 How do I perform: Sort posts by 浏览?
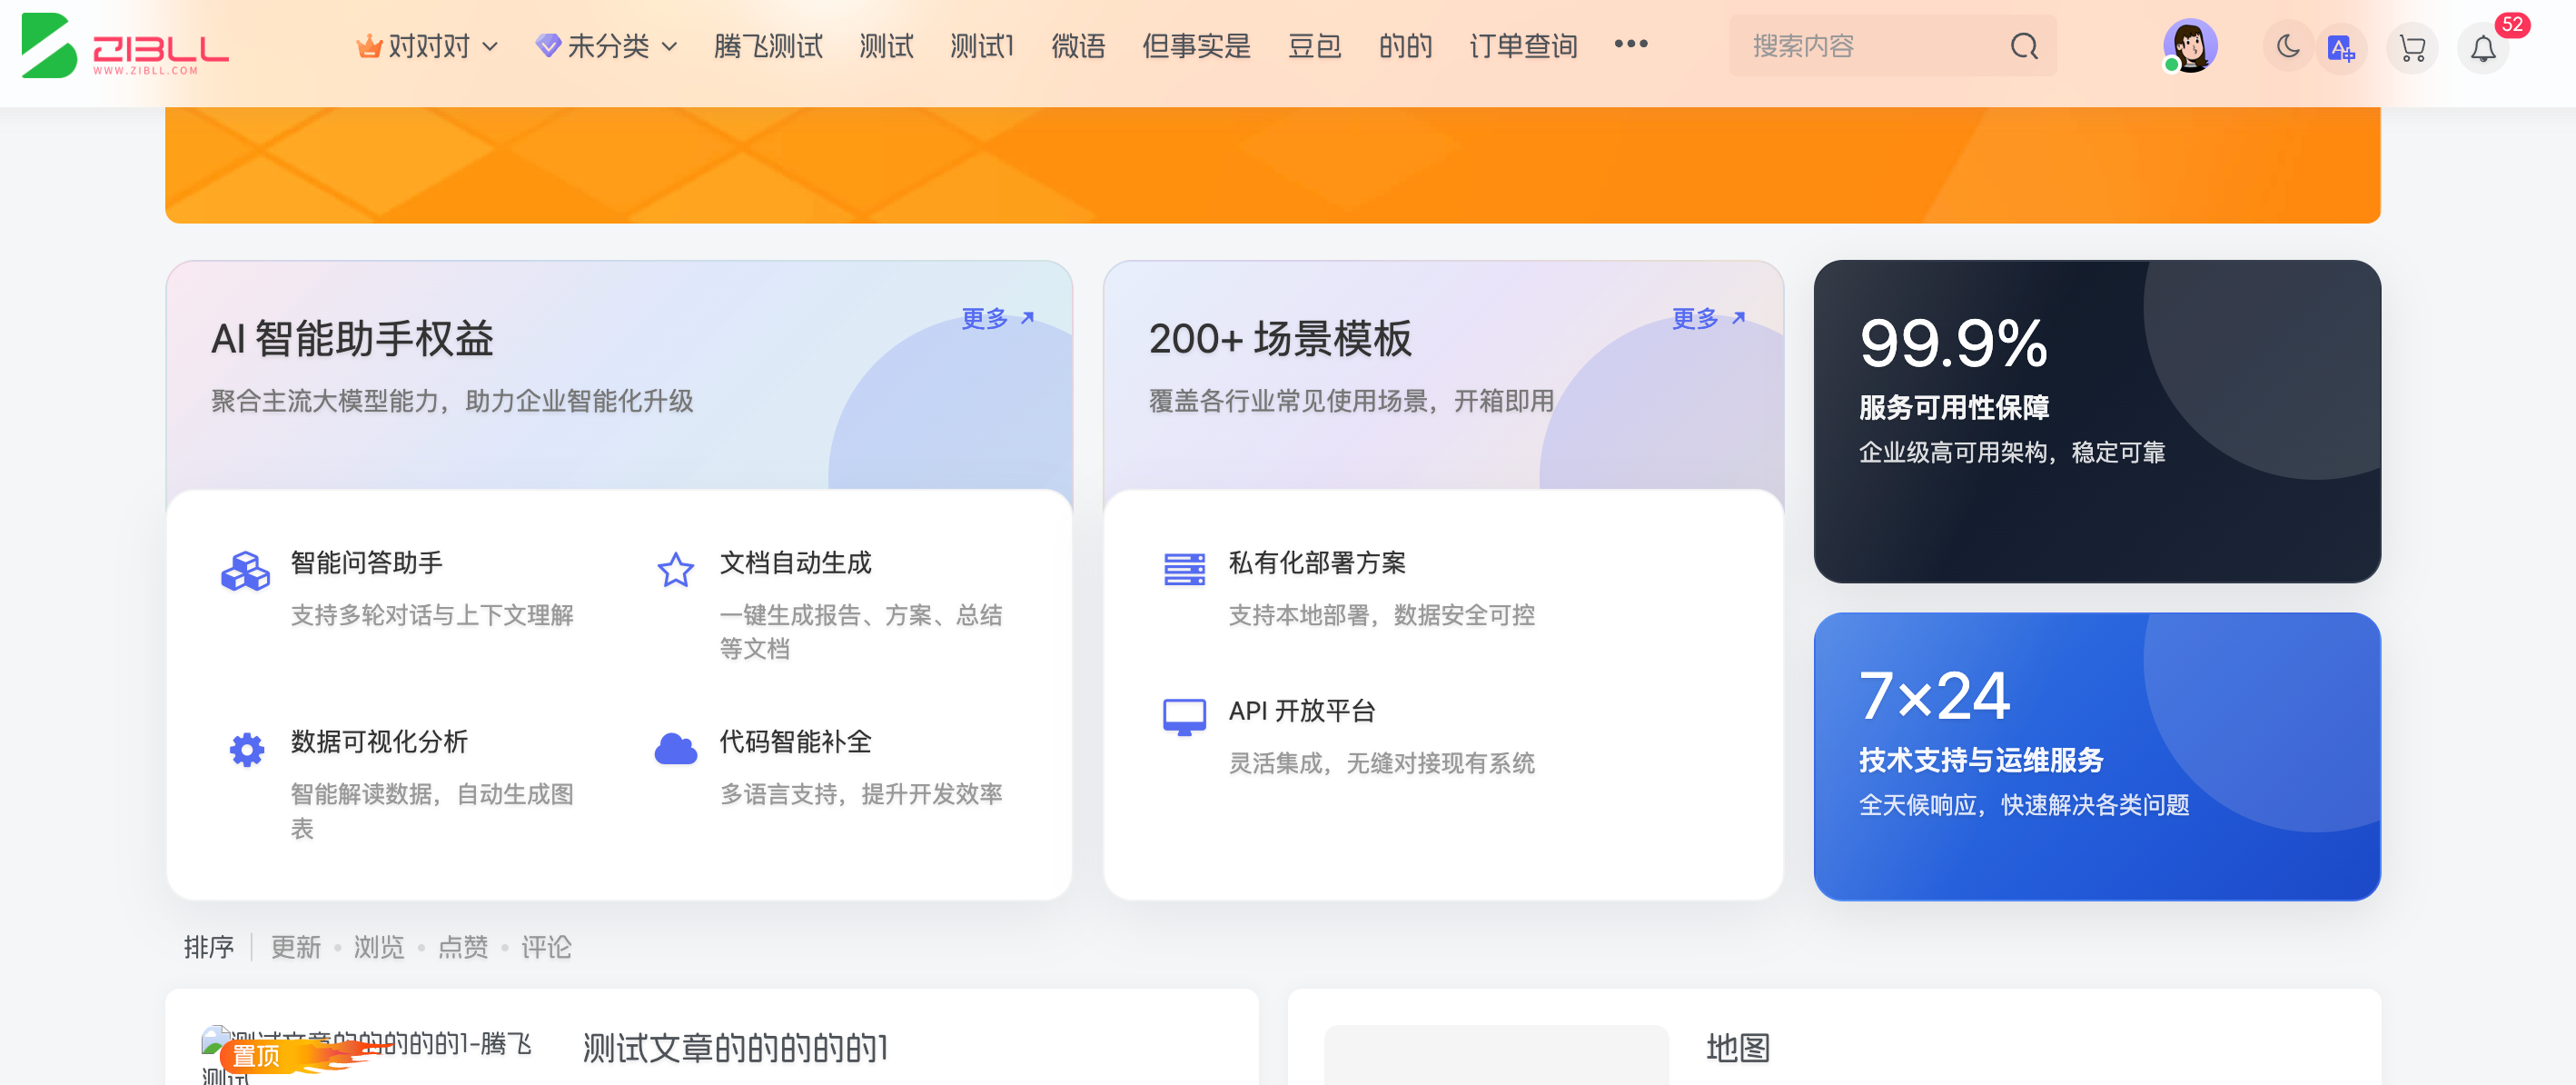pyautogui.click(x=379, y=946)
